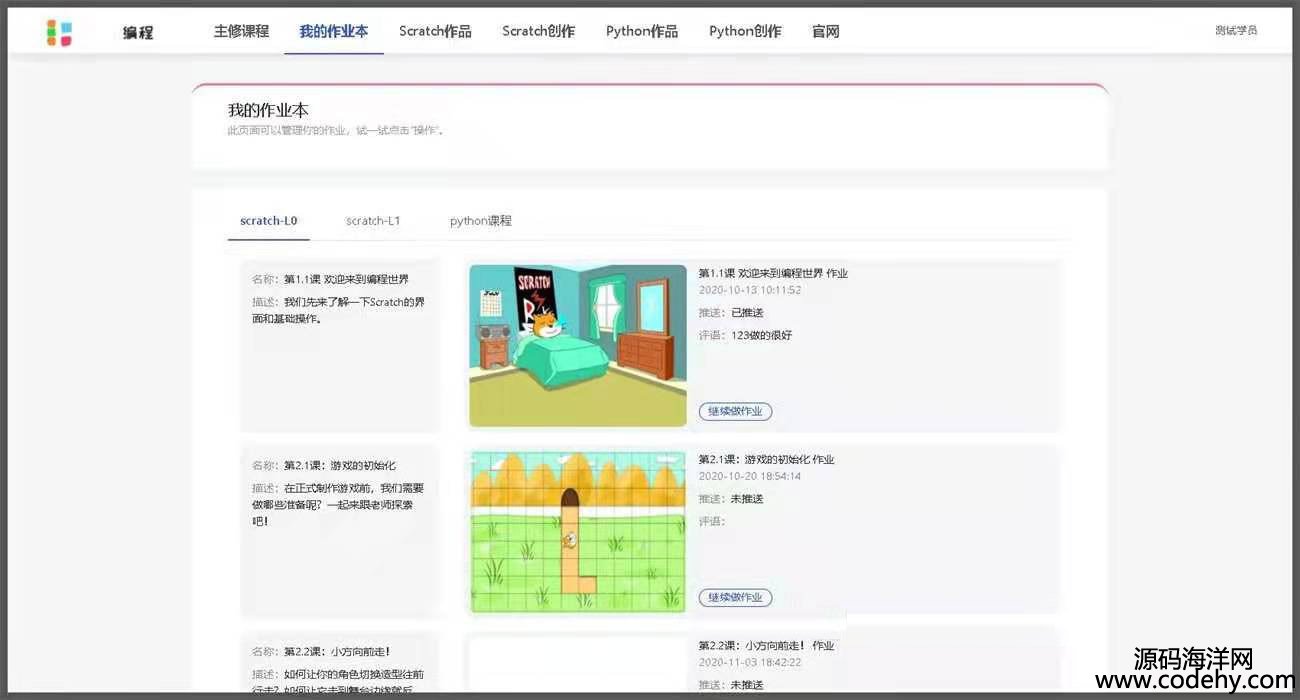
Task: Navigate to Python作品
Action: (642, 31)
